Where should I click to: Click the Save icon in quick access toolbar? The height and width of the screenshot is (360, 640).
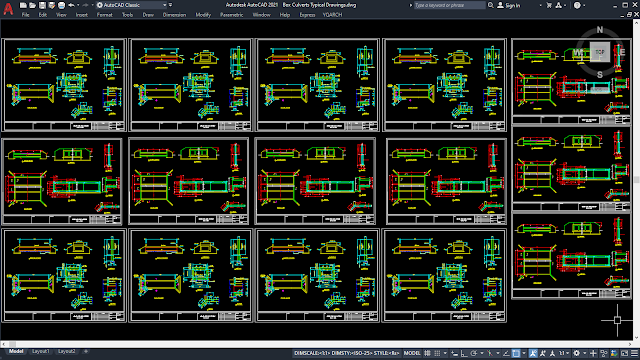tap(42, 5)
